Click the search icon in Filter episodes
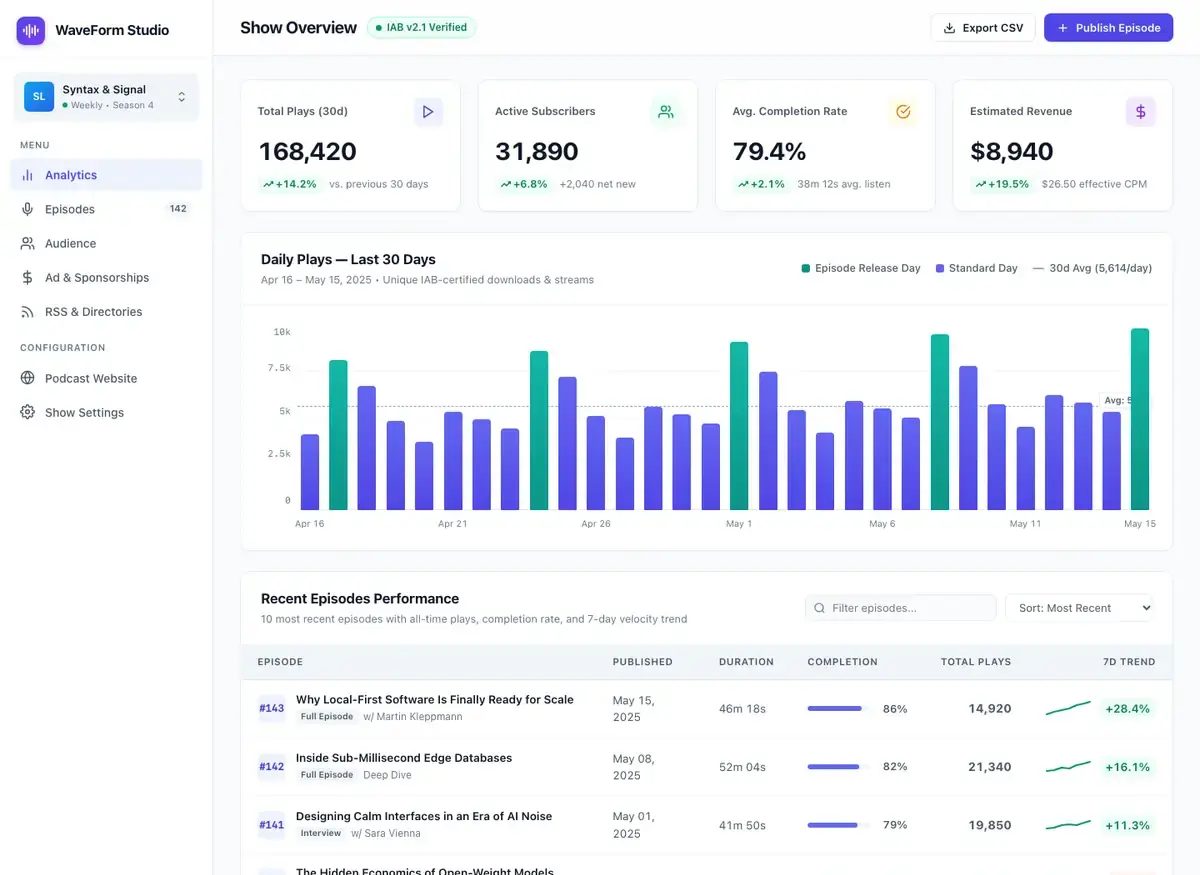This screenshot has height=875, width=1200. [x=820, y=608]
